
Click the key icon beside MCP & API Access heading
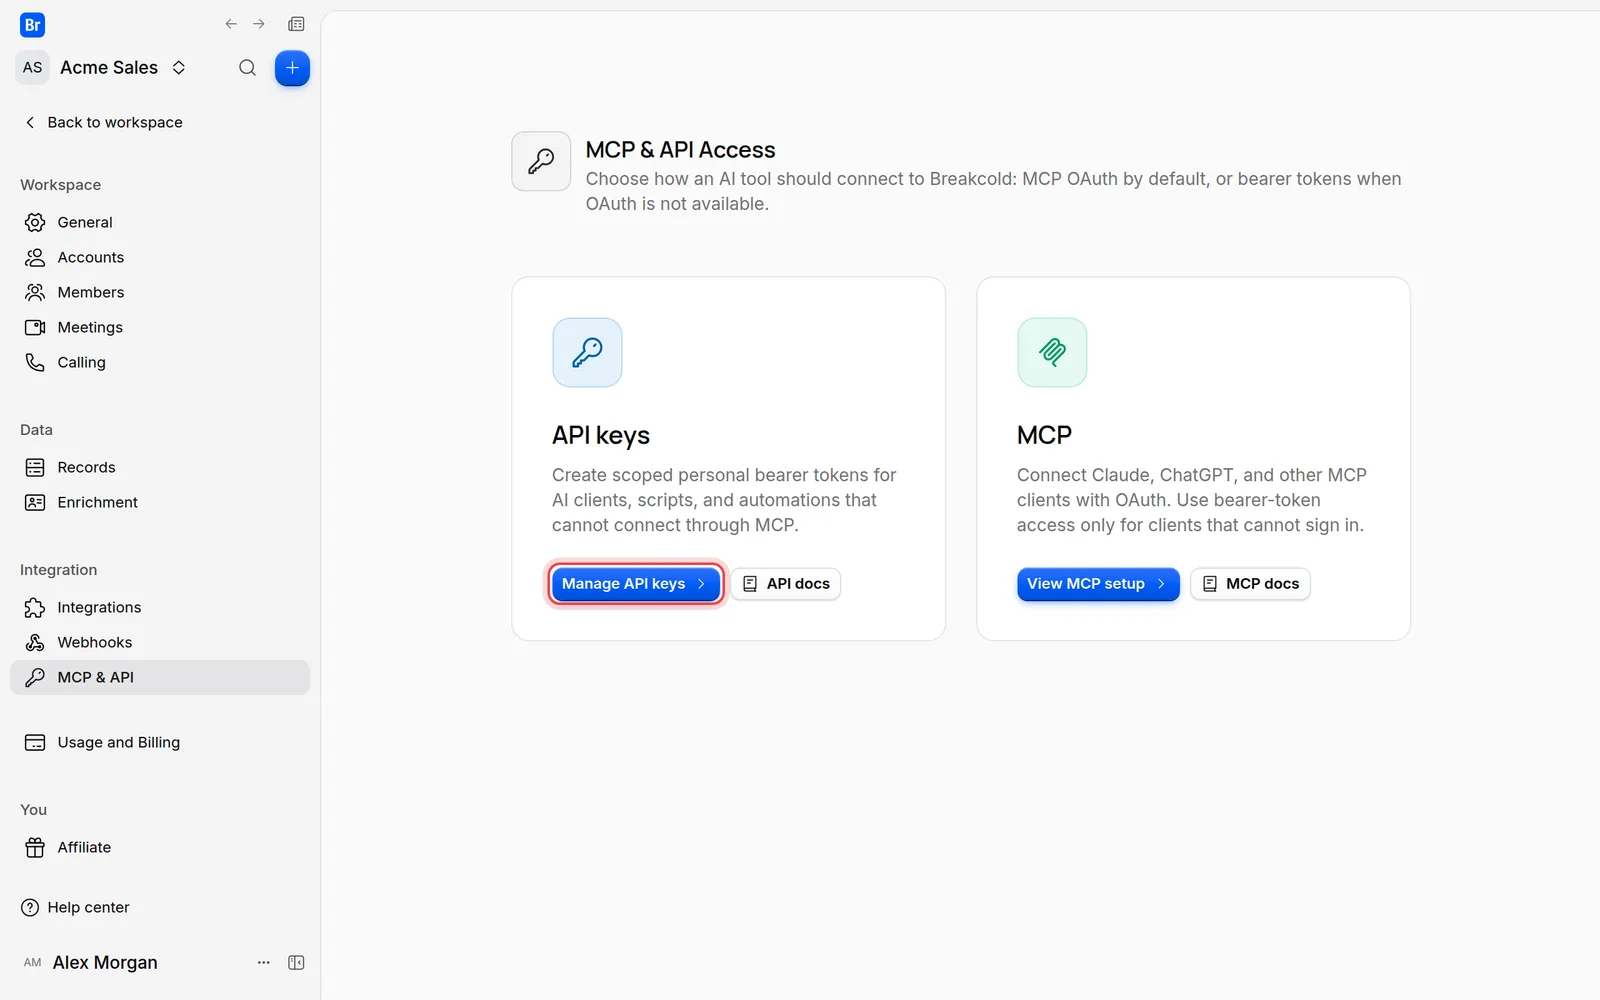(541, 161)
